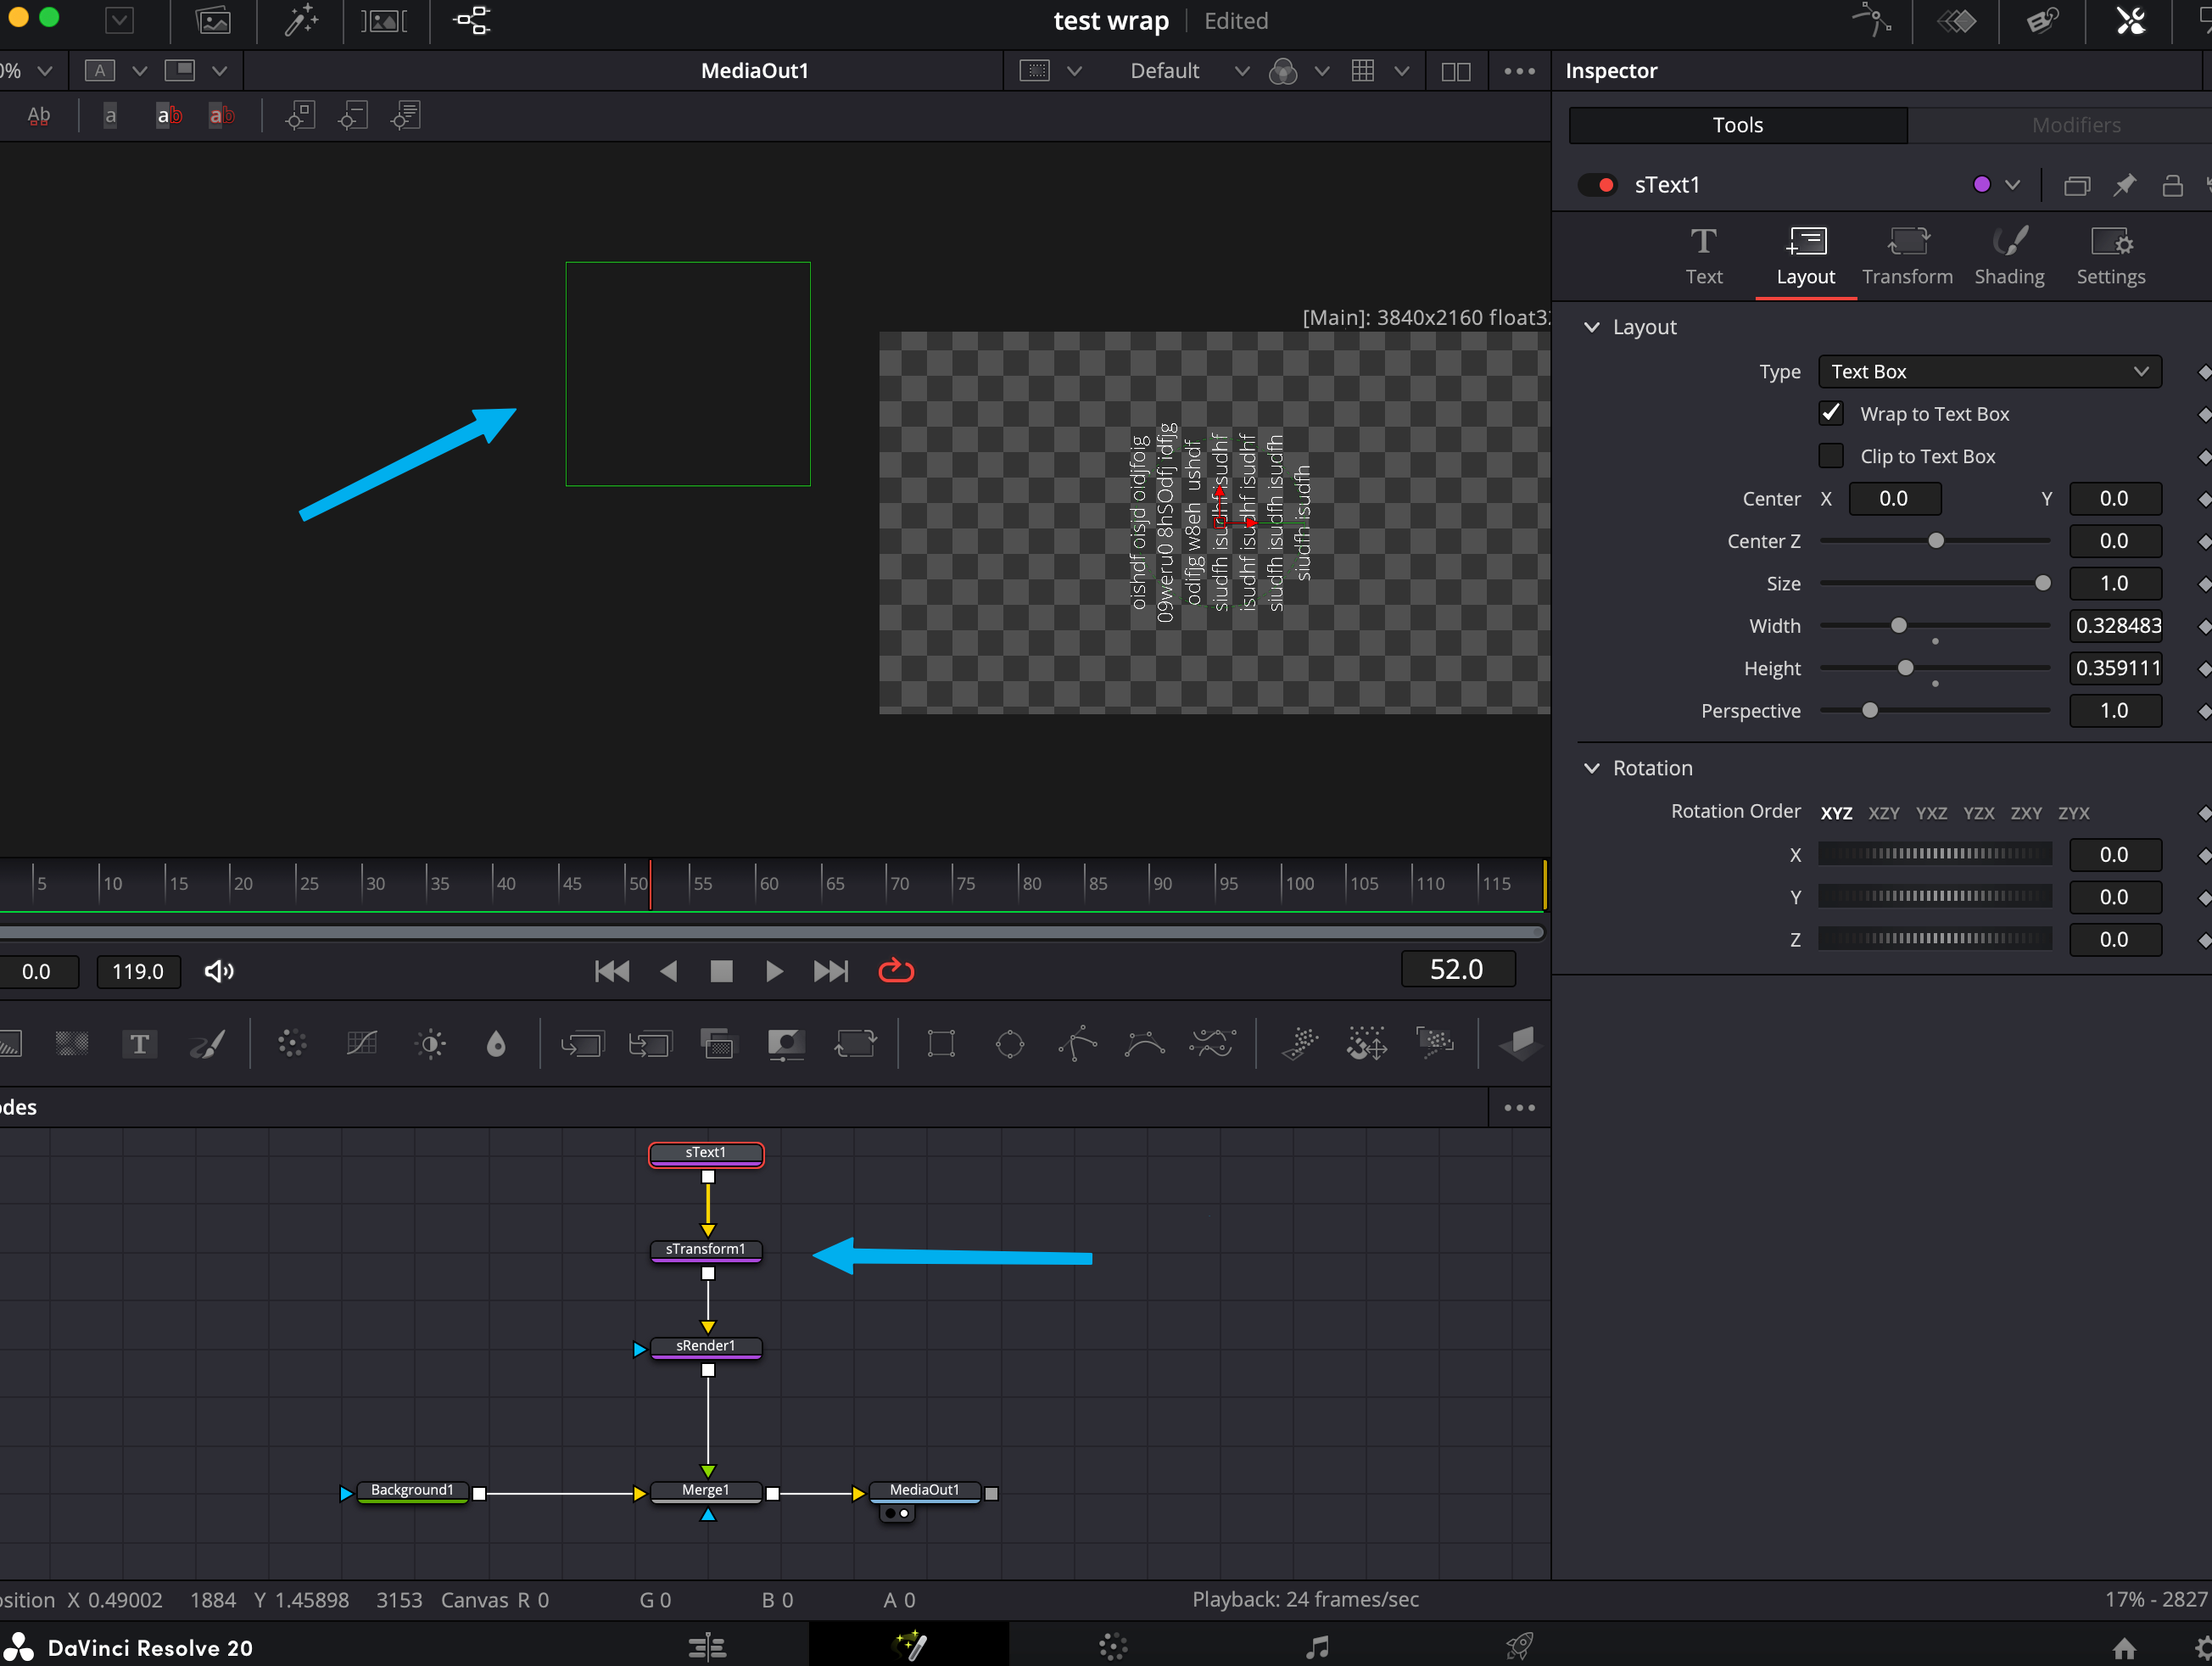Add a Matte Control node from toolbar
Screen dimensions: 2212x1666
tap(787, 1044)
